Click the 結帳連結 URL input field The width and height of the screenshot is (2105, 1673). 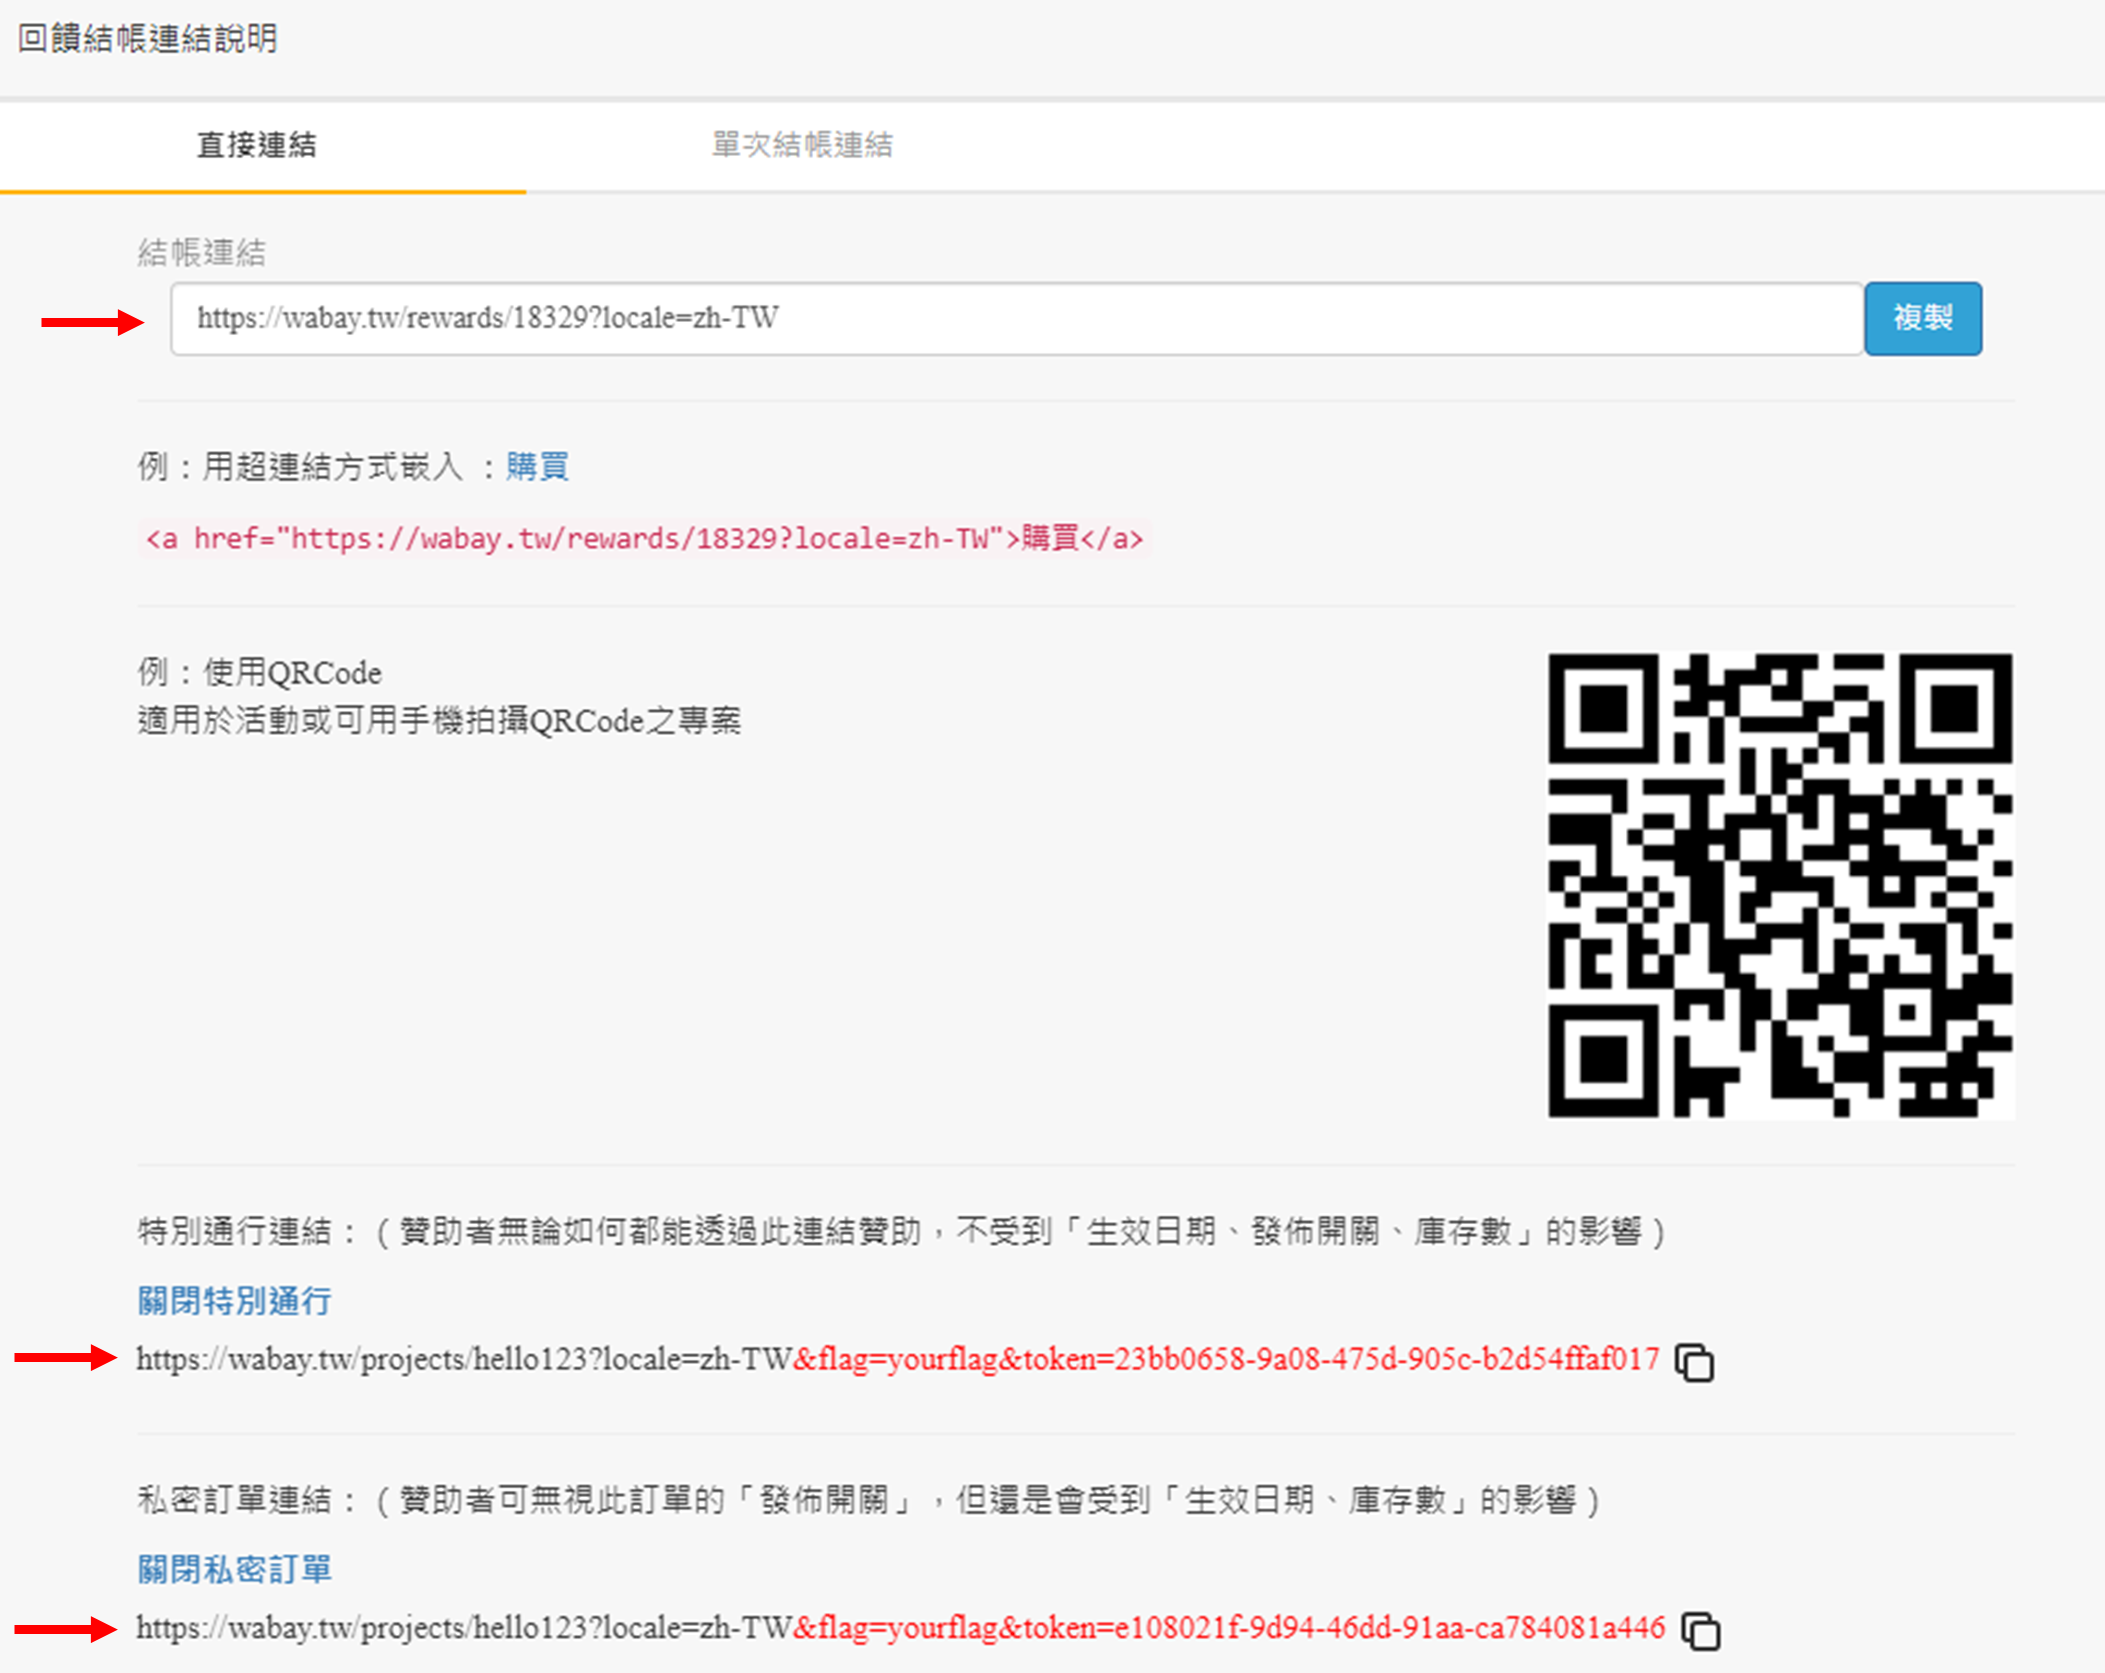[x=1016, y=319]
